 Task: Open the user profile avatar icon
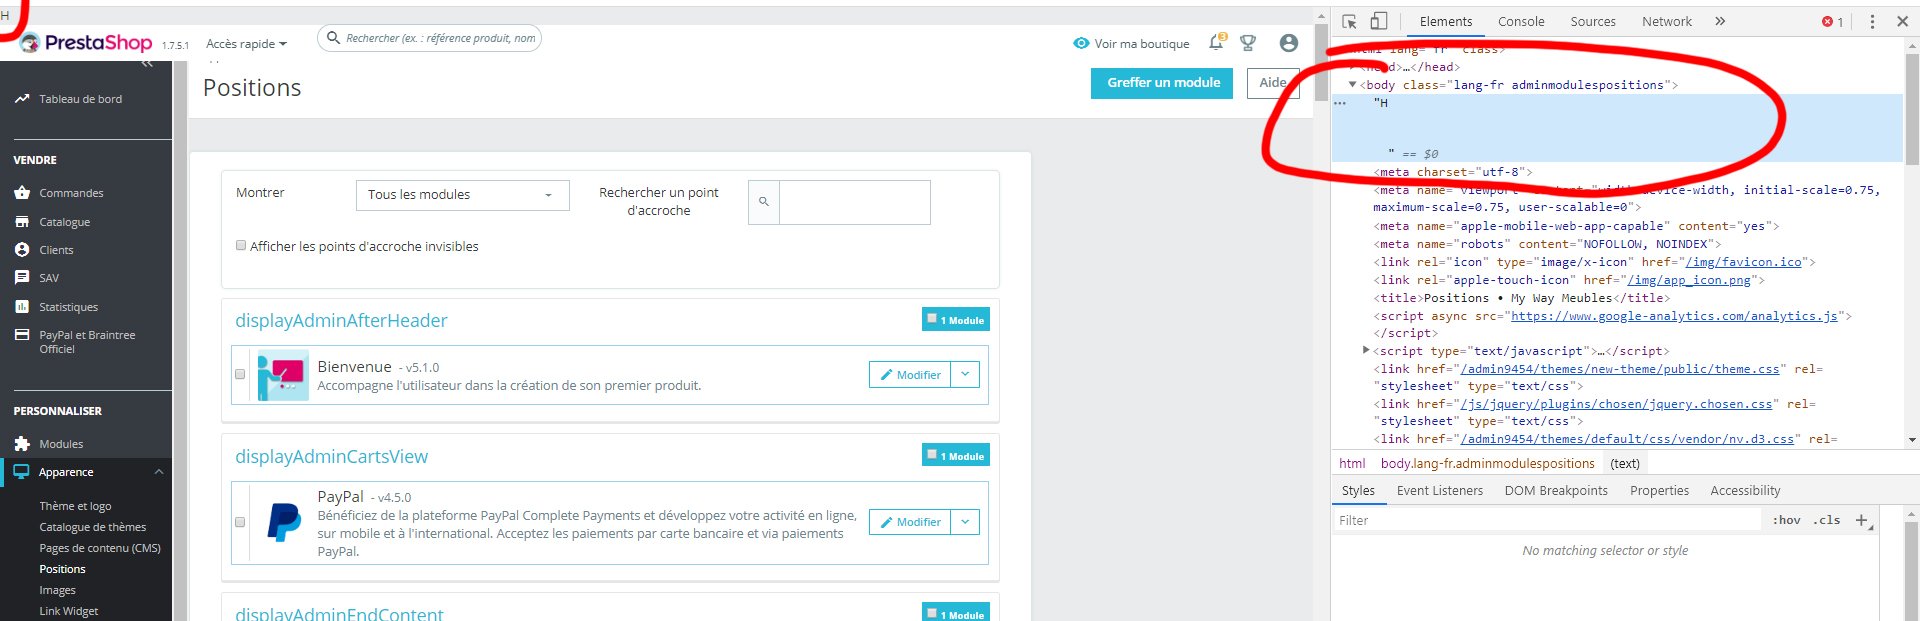click(x=1289, y=43)
